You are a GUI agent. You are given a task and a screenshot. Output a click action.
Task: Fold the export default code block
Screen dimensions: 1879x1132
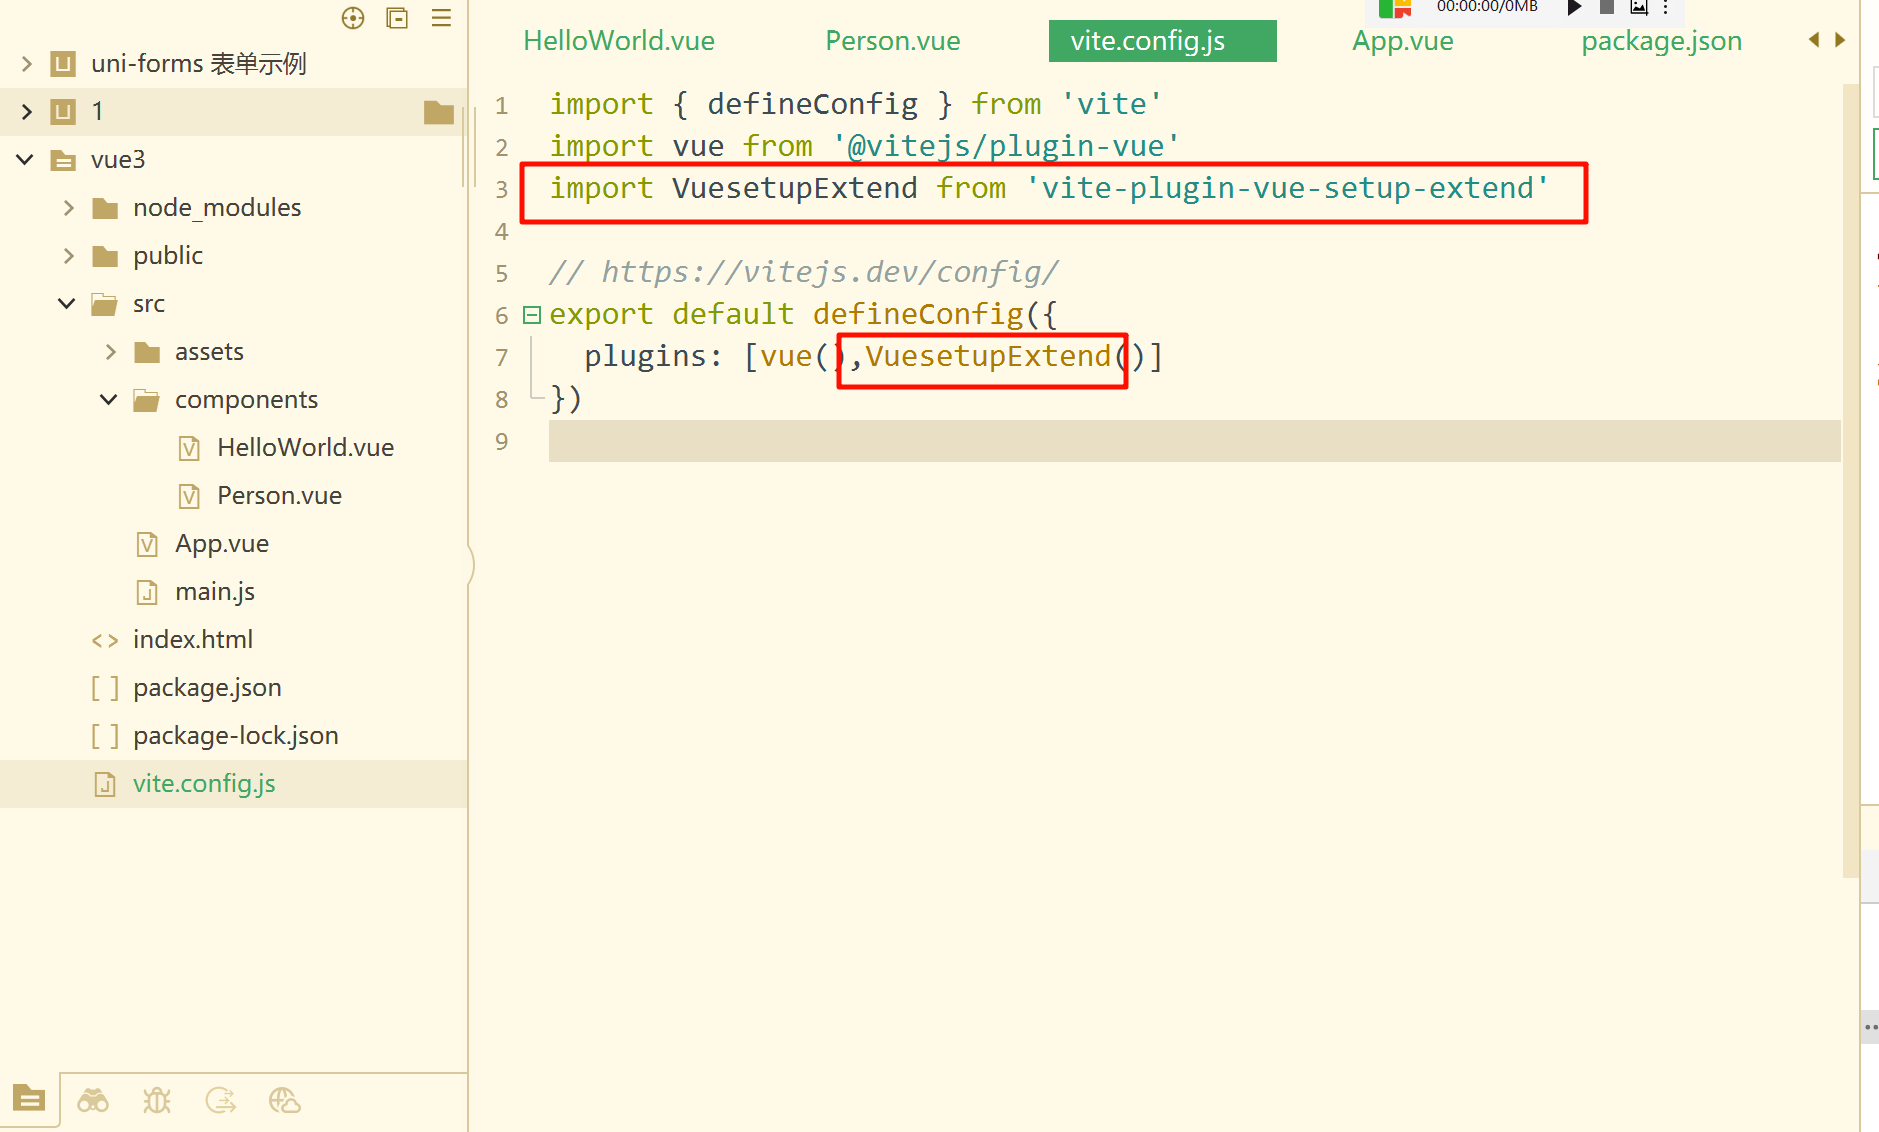click(532, 315)
